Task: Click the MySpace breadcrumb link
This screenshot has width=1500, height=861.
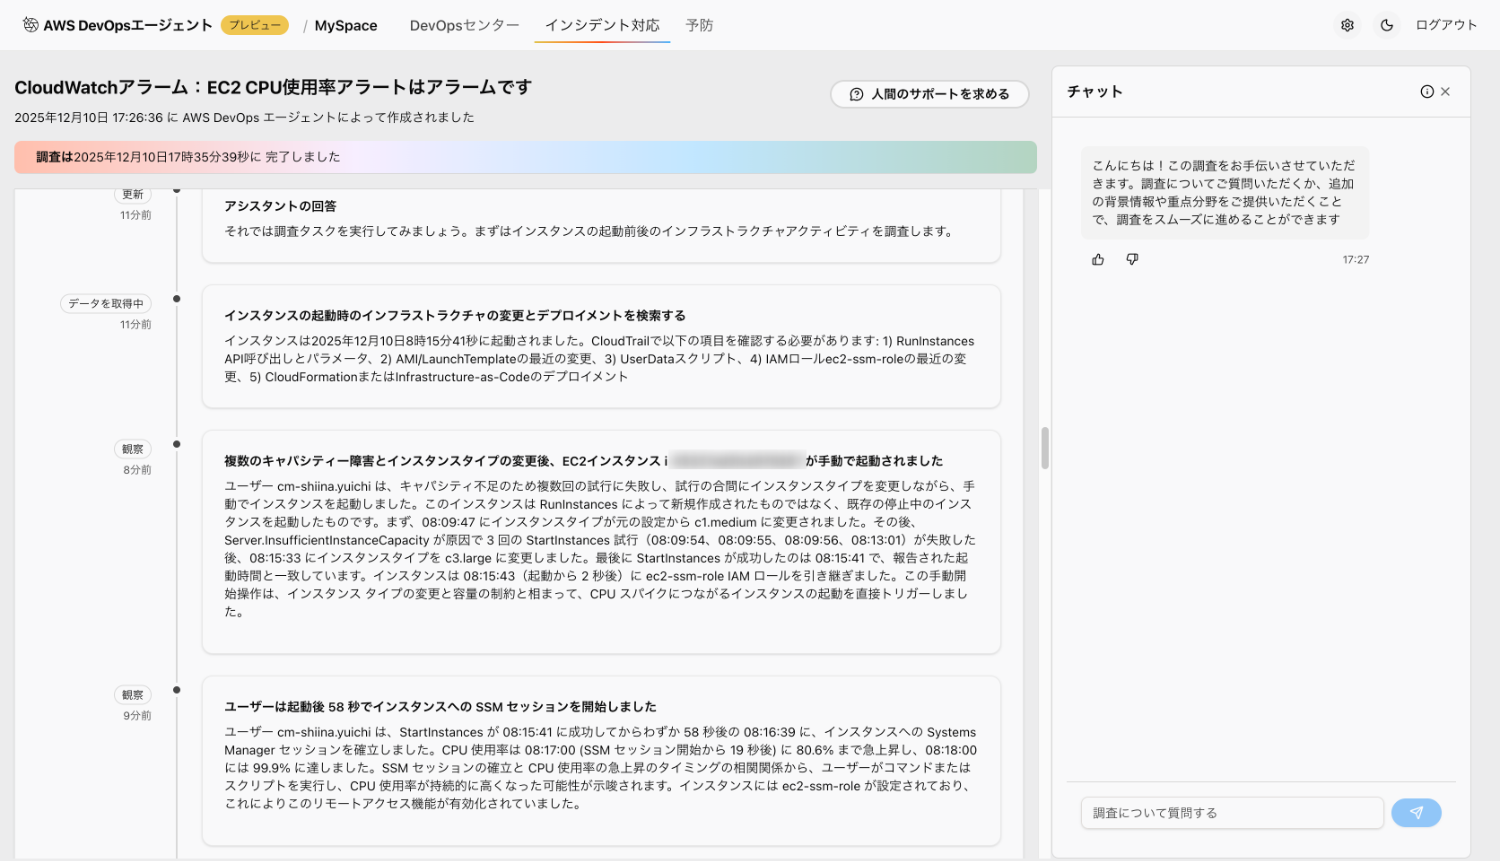Action: 346,25
